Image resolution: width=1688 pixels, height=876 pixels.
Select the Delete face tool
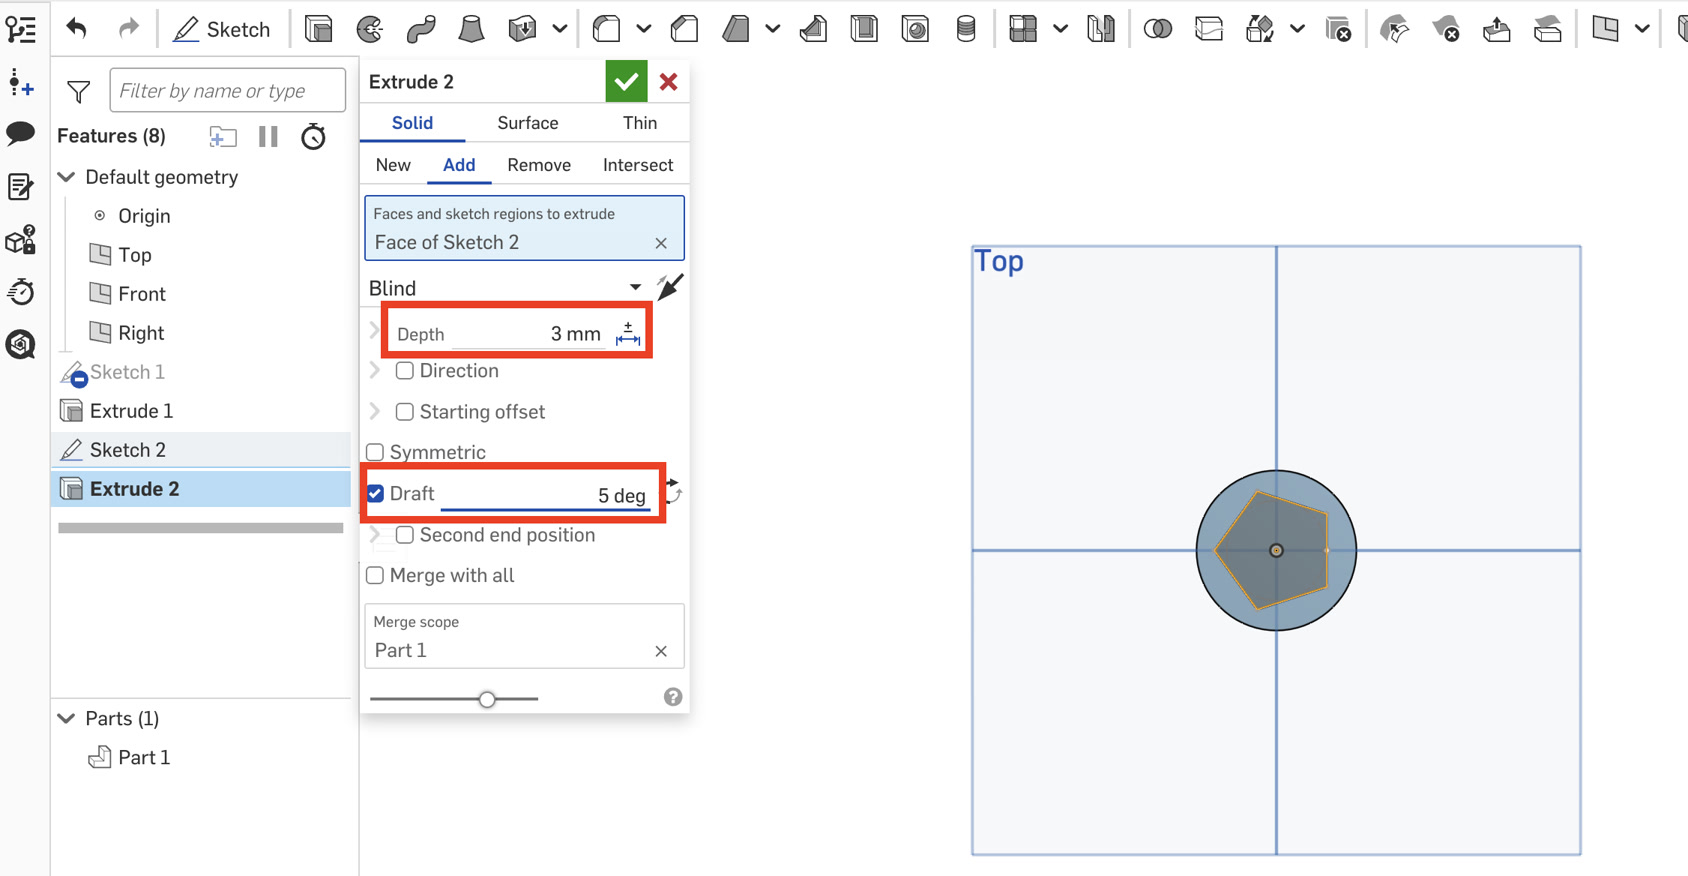click(1445, 29)
